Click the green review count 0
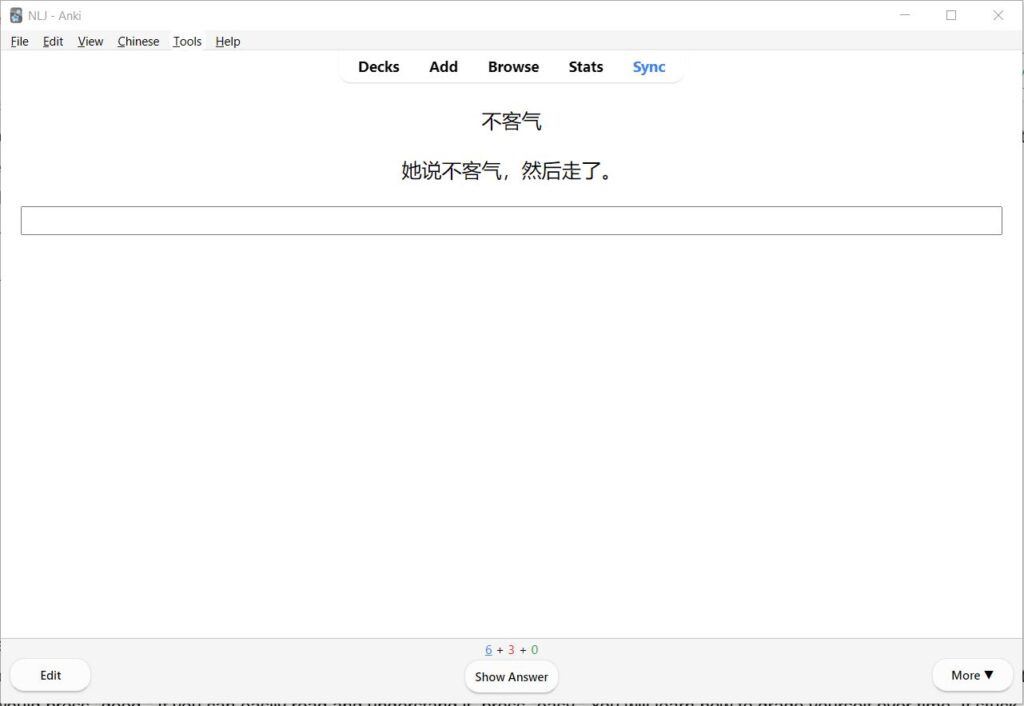 pyautogui.click(x=534, y=649)
